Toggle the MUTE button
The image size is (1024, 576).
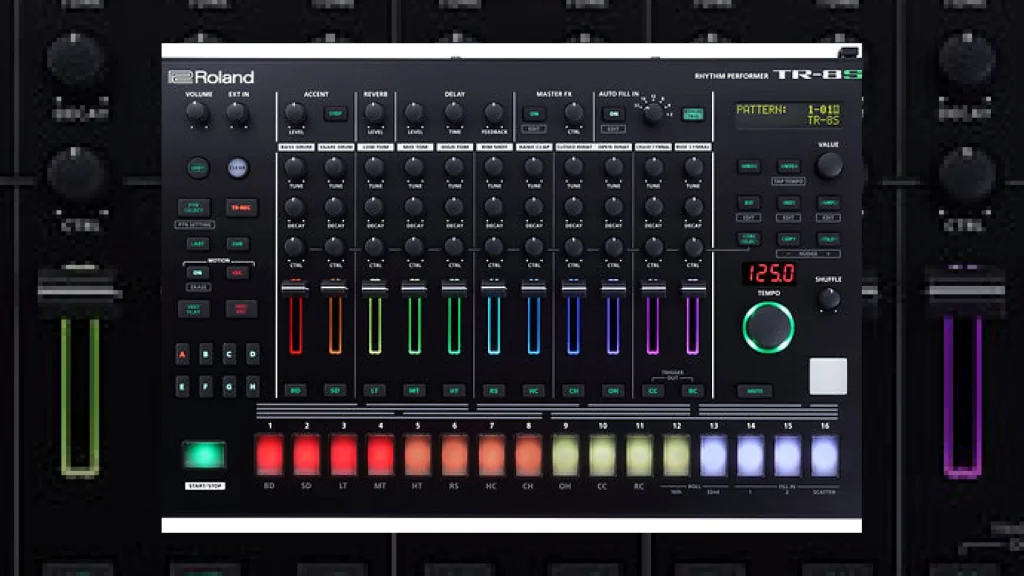pos(755,391)
